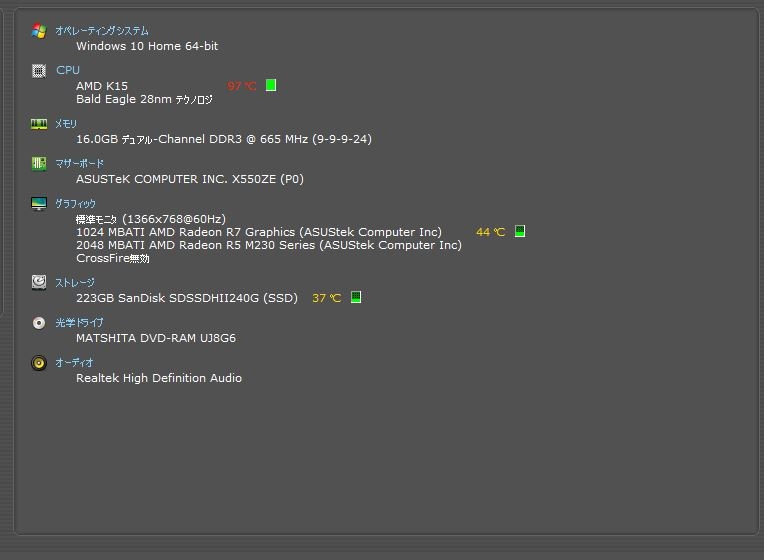Click the 97 °C CPU temperature reading
Viewport: 764px width, 560px height.
click(x=242, y=86)
